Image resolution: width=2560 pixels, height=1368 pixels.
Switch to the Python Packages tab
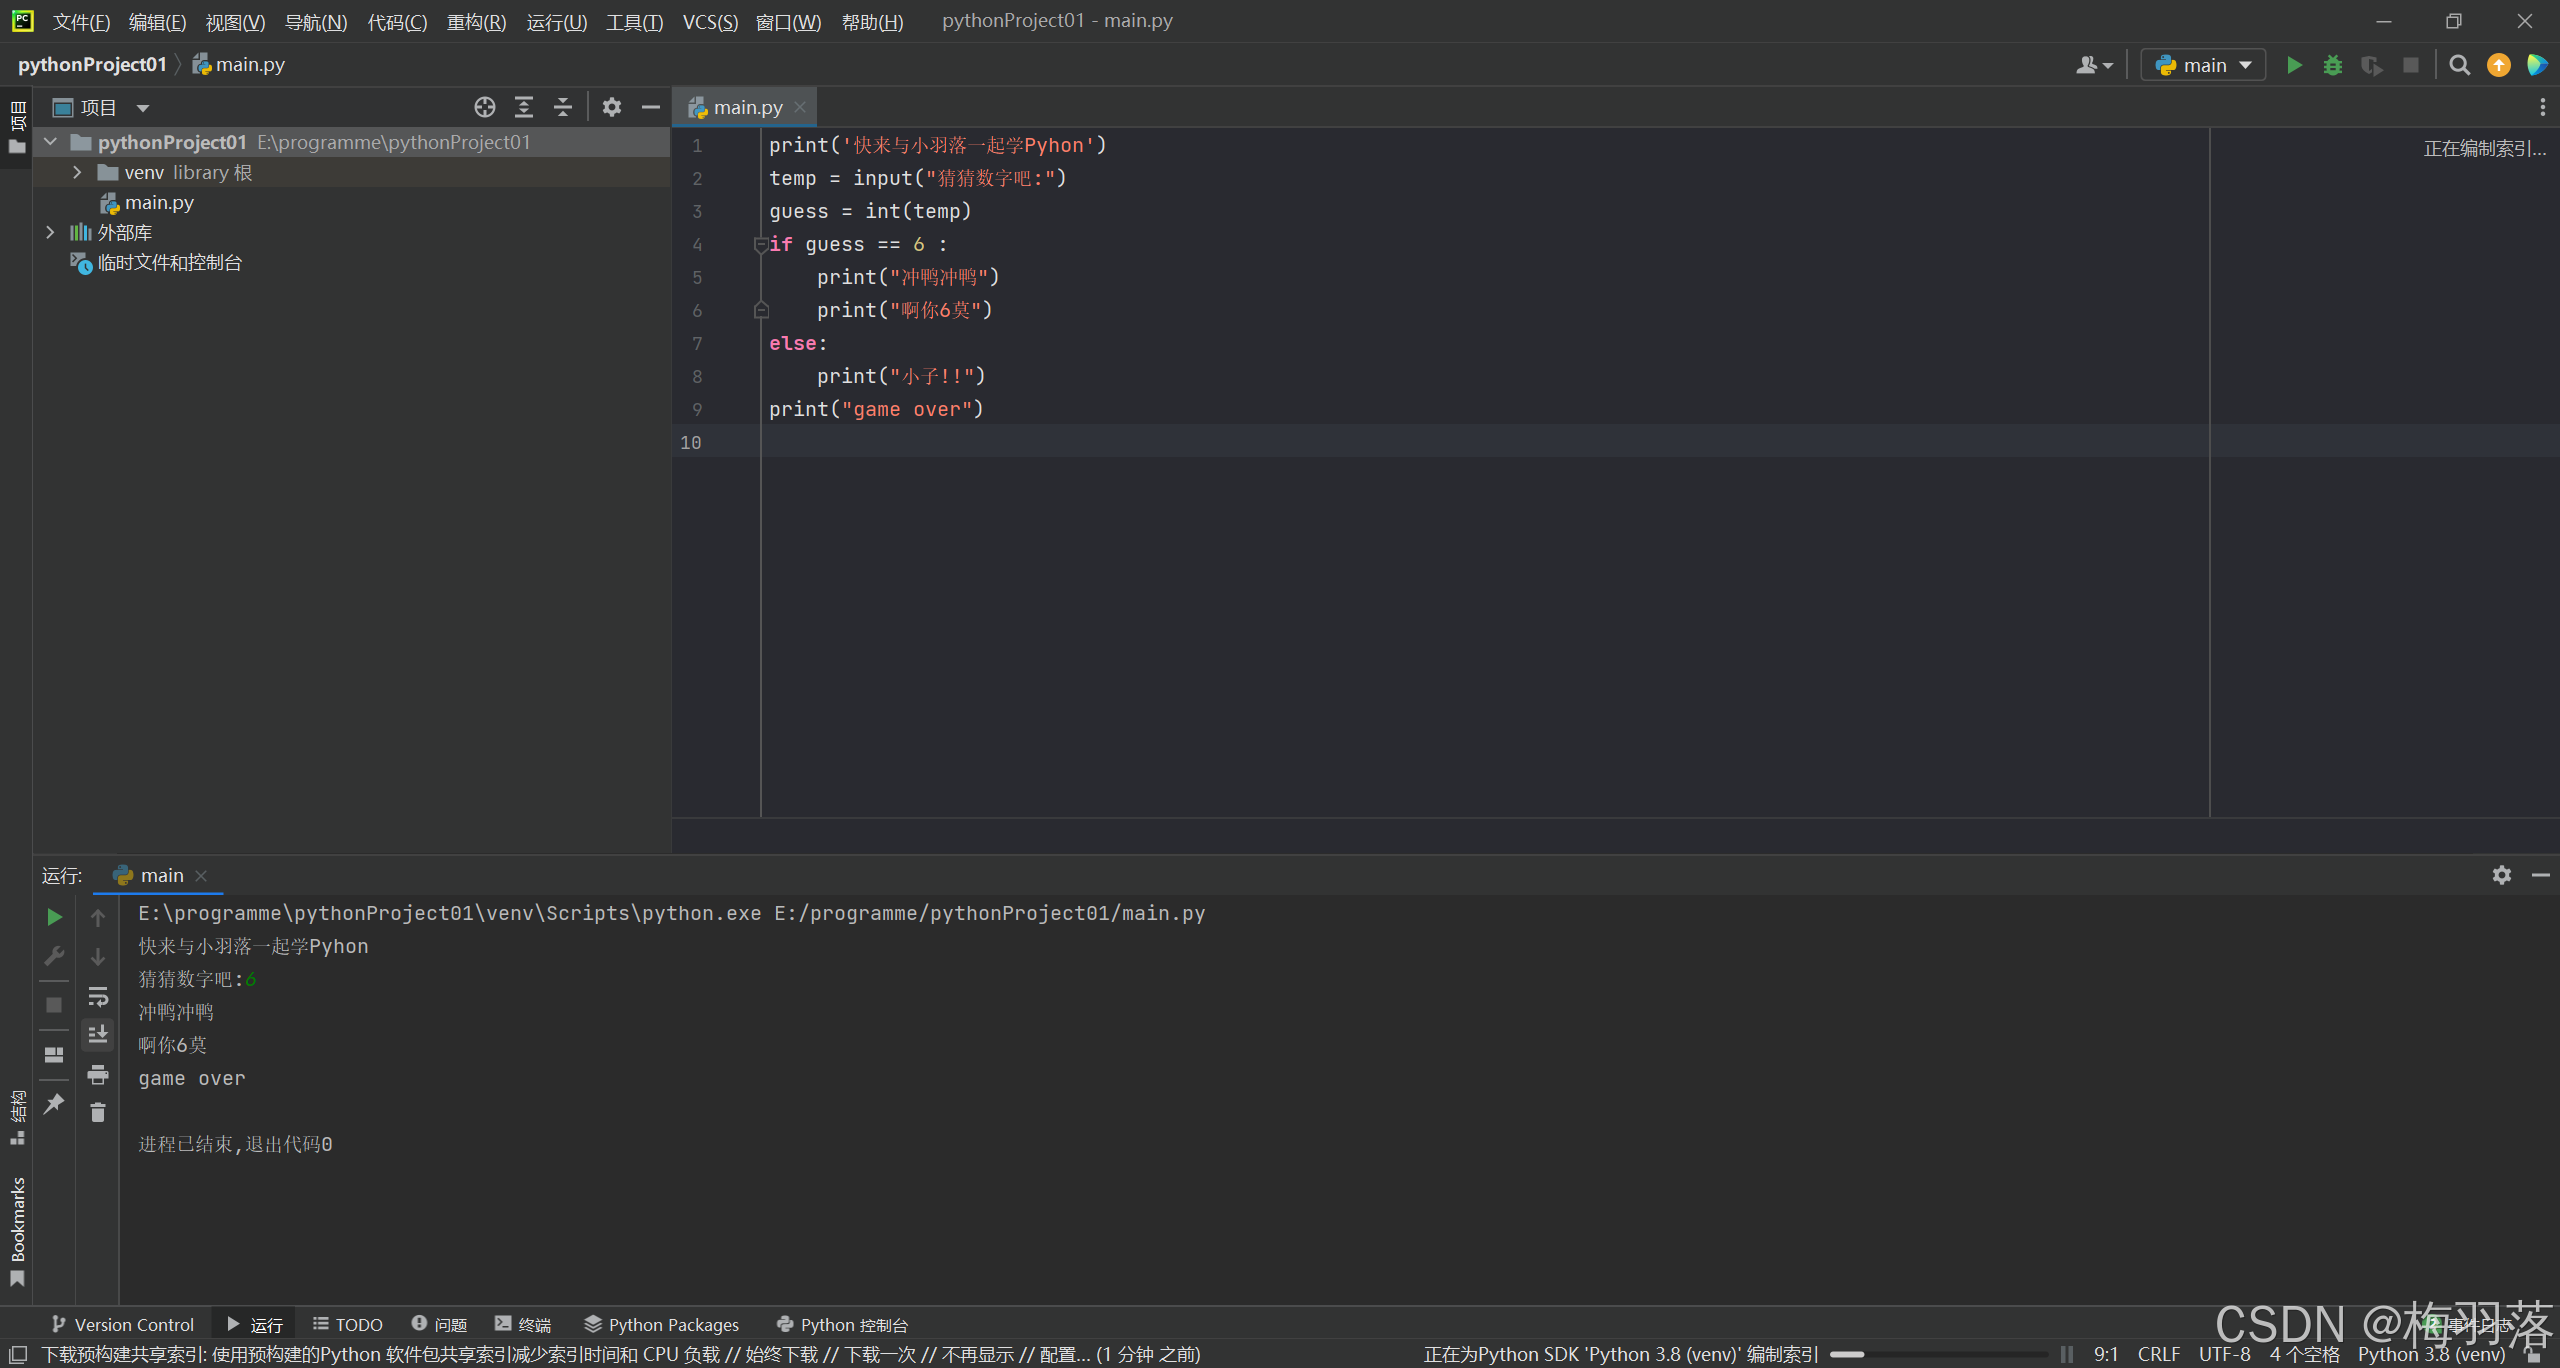tap(662, 1324)
